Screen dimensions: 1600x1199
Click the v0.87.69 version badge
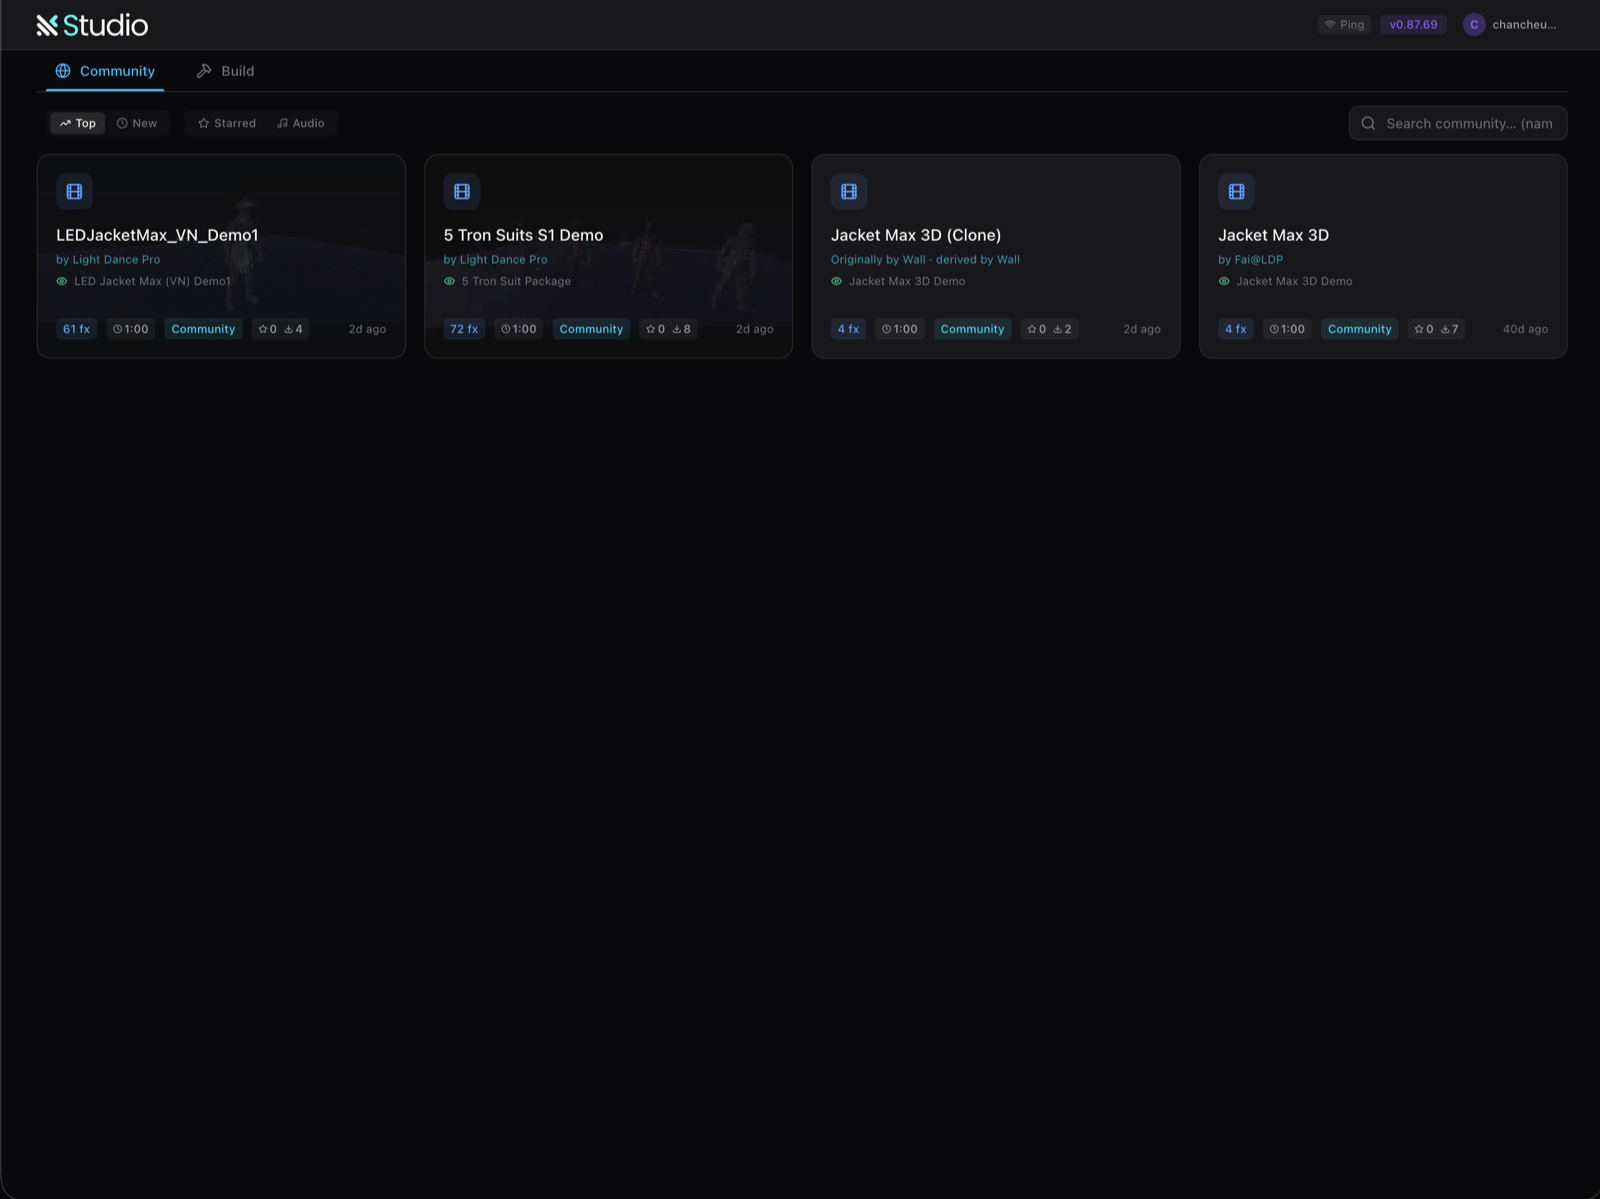coord(1413,25)
